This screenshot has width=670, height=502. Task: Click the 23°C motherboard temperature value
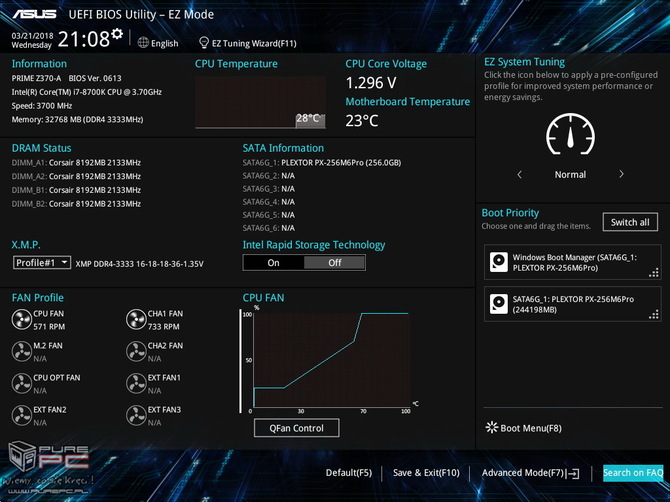pos(362,121)
